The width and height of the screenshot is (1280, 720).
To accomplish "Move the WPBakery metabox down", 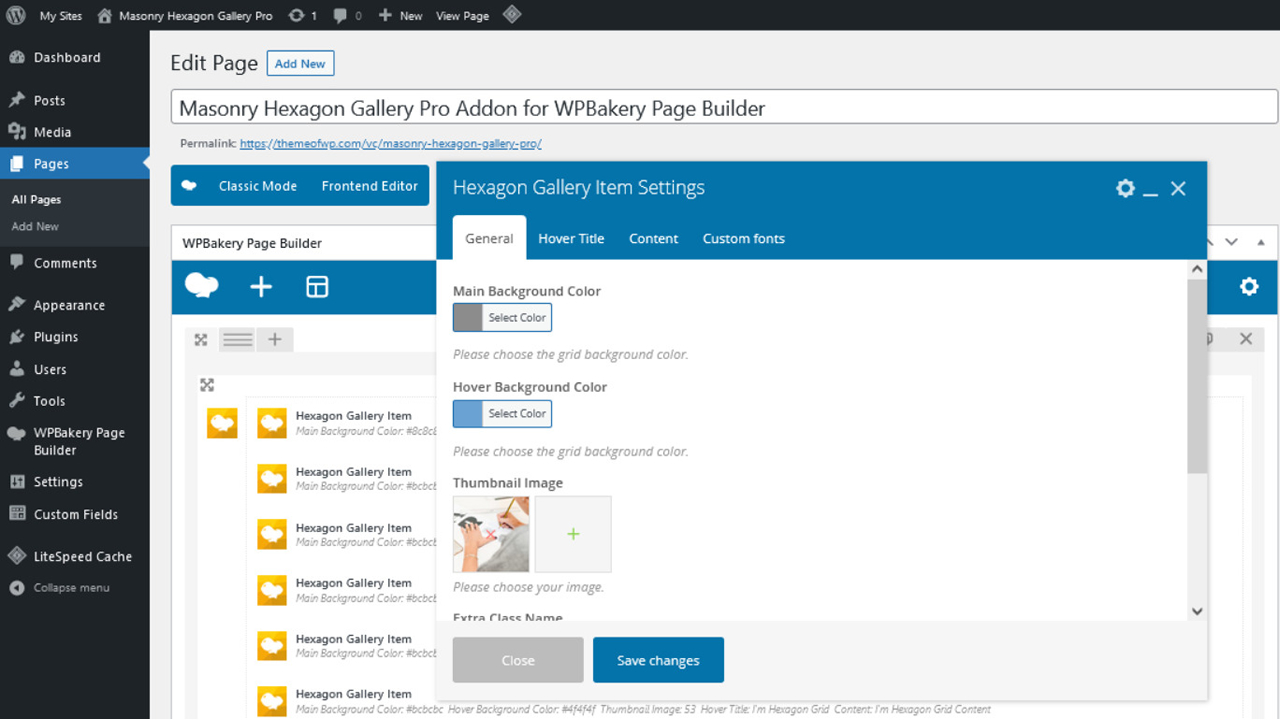I will (x=1232, y=242).
